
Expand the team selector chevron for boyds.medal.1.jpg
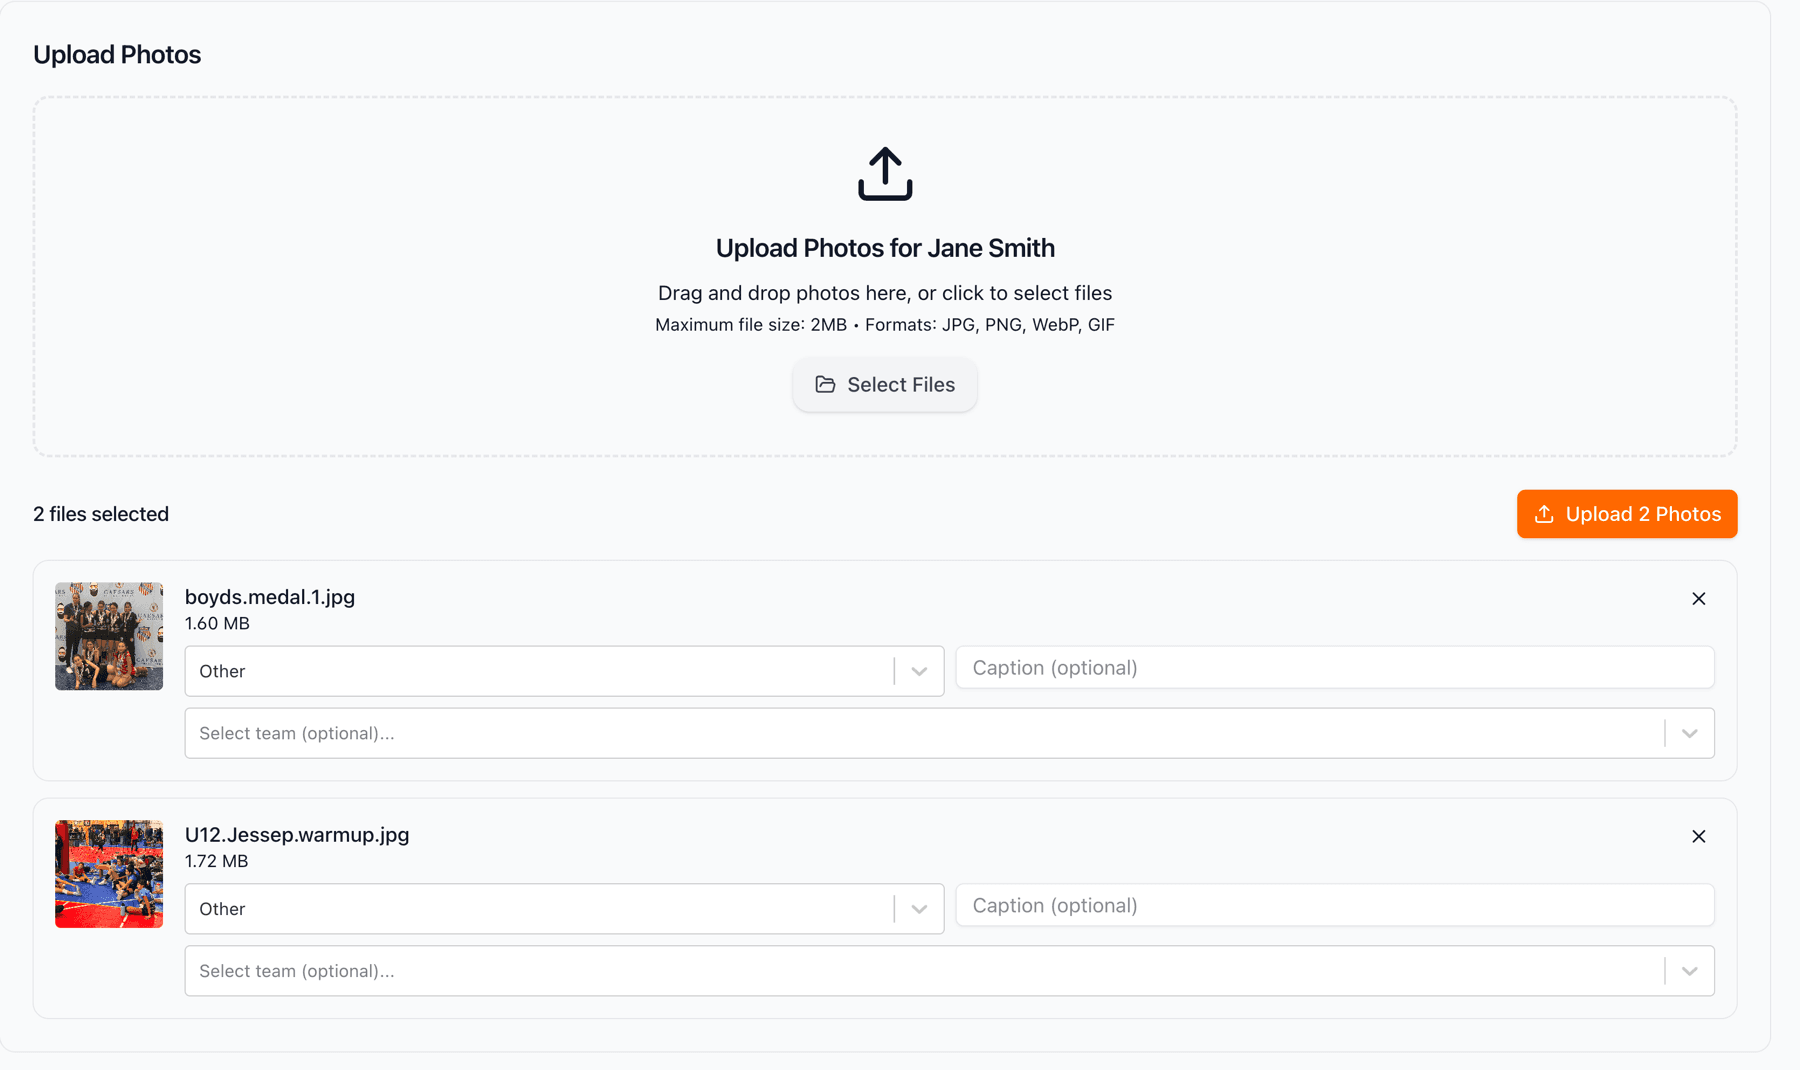pos(1689,733)
